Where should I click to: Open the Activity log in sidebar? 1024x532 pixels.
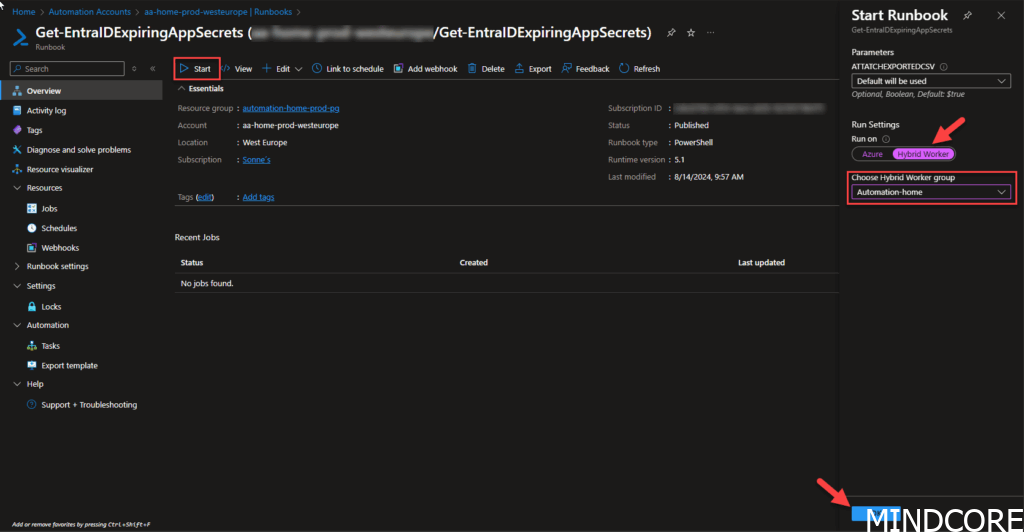click(46, 111)
